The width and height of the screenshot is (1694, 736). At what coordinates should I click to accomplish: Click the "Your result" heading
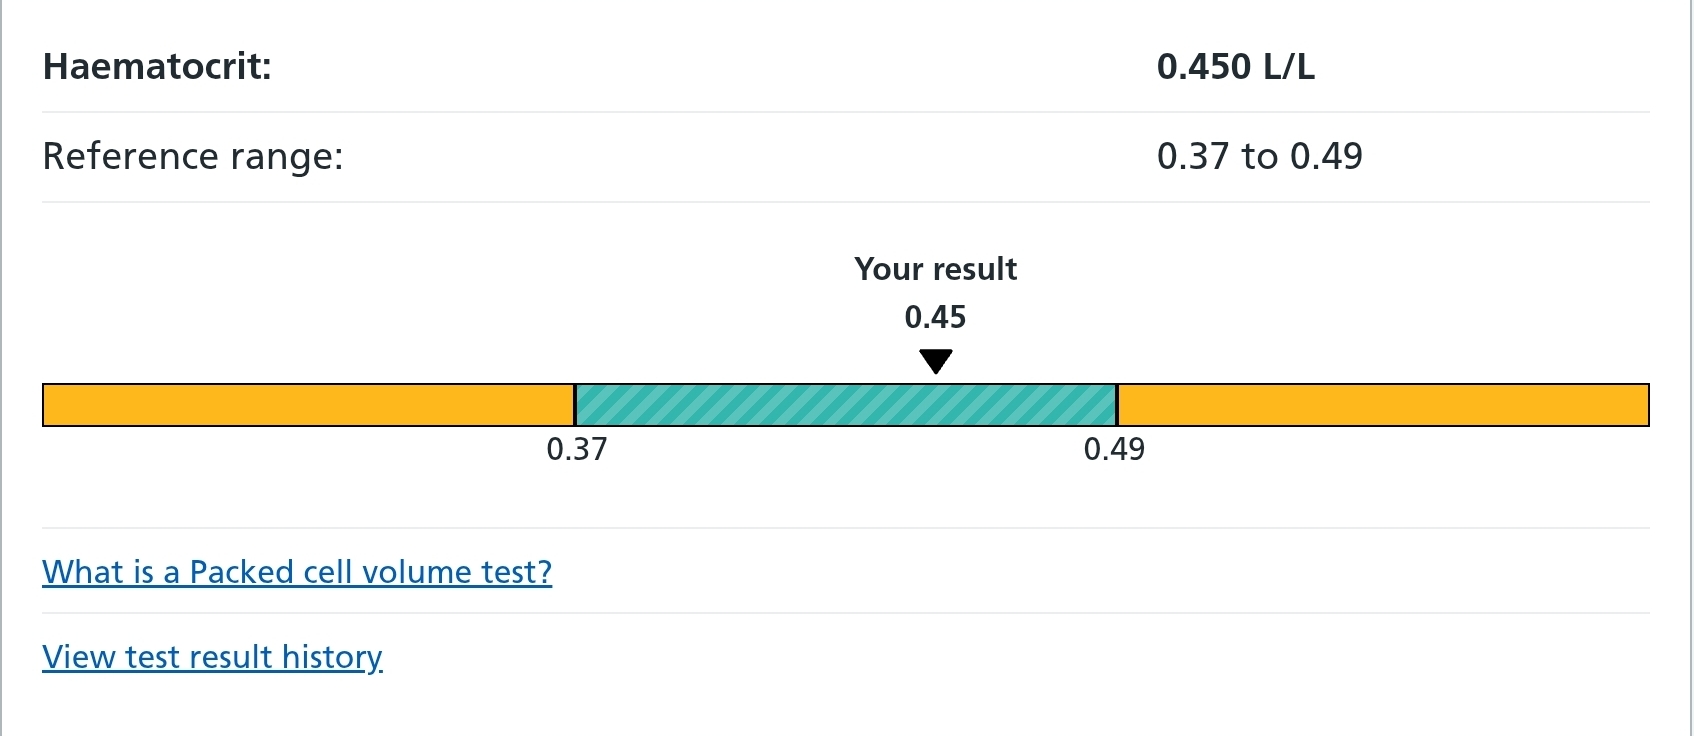point(936,269)
